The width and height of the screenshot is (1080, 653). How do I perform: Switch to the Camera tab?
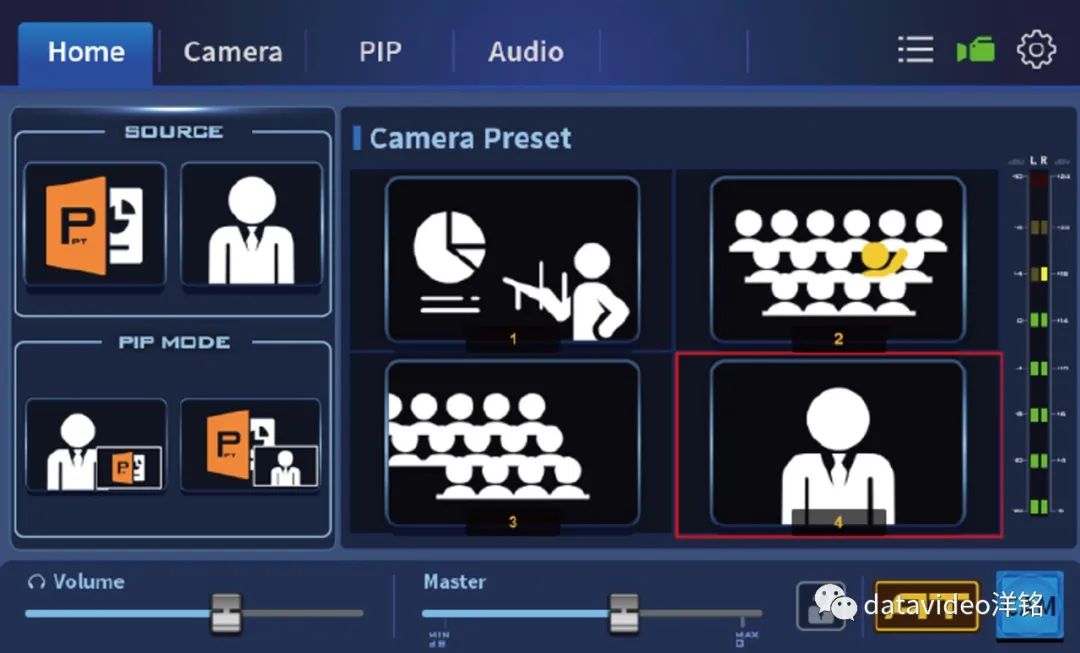(x=232, y=52)
